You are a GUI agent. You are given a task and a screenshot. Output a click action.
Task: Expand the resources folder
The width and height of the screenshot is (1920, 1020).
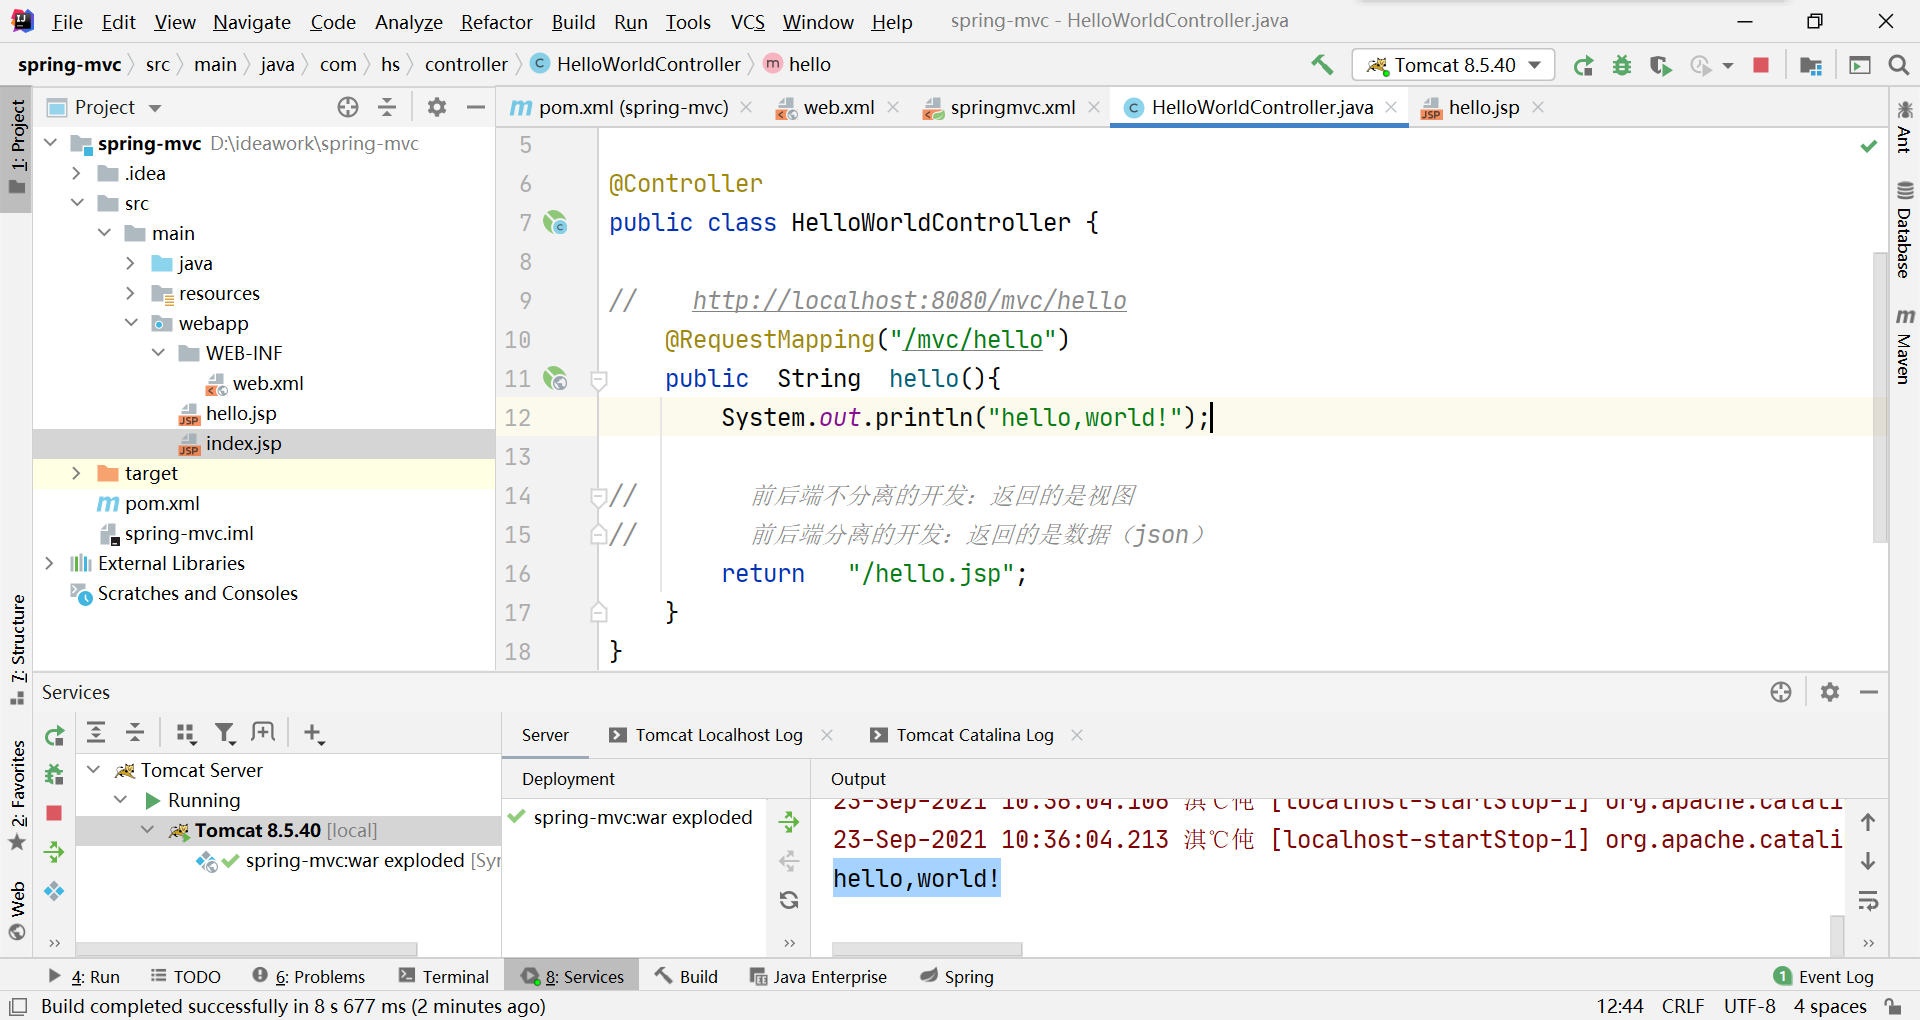pos(131,293)
